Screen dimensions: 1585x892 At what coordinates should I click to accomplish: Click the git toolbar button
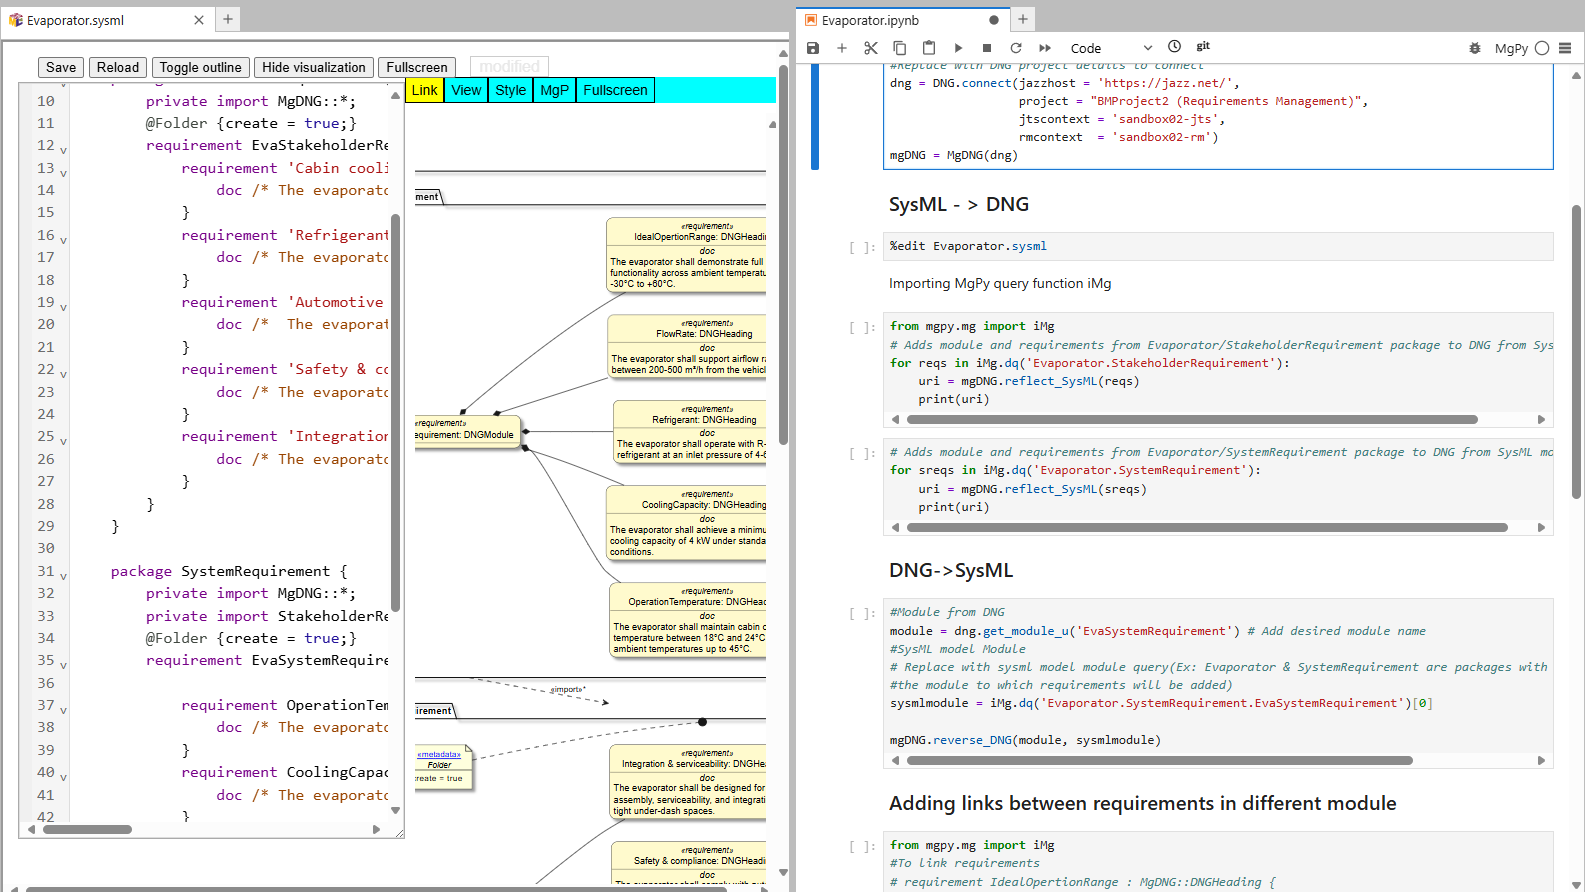1203,46
